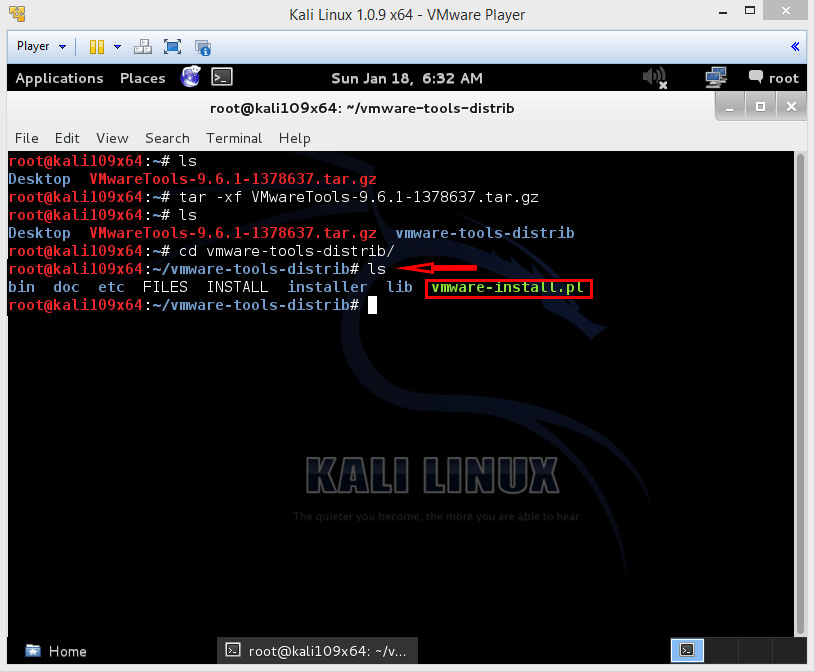Open the Kali Applications menu
This screenshot has width=815, height=672.
[59, 78]
